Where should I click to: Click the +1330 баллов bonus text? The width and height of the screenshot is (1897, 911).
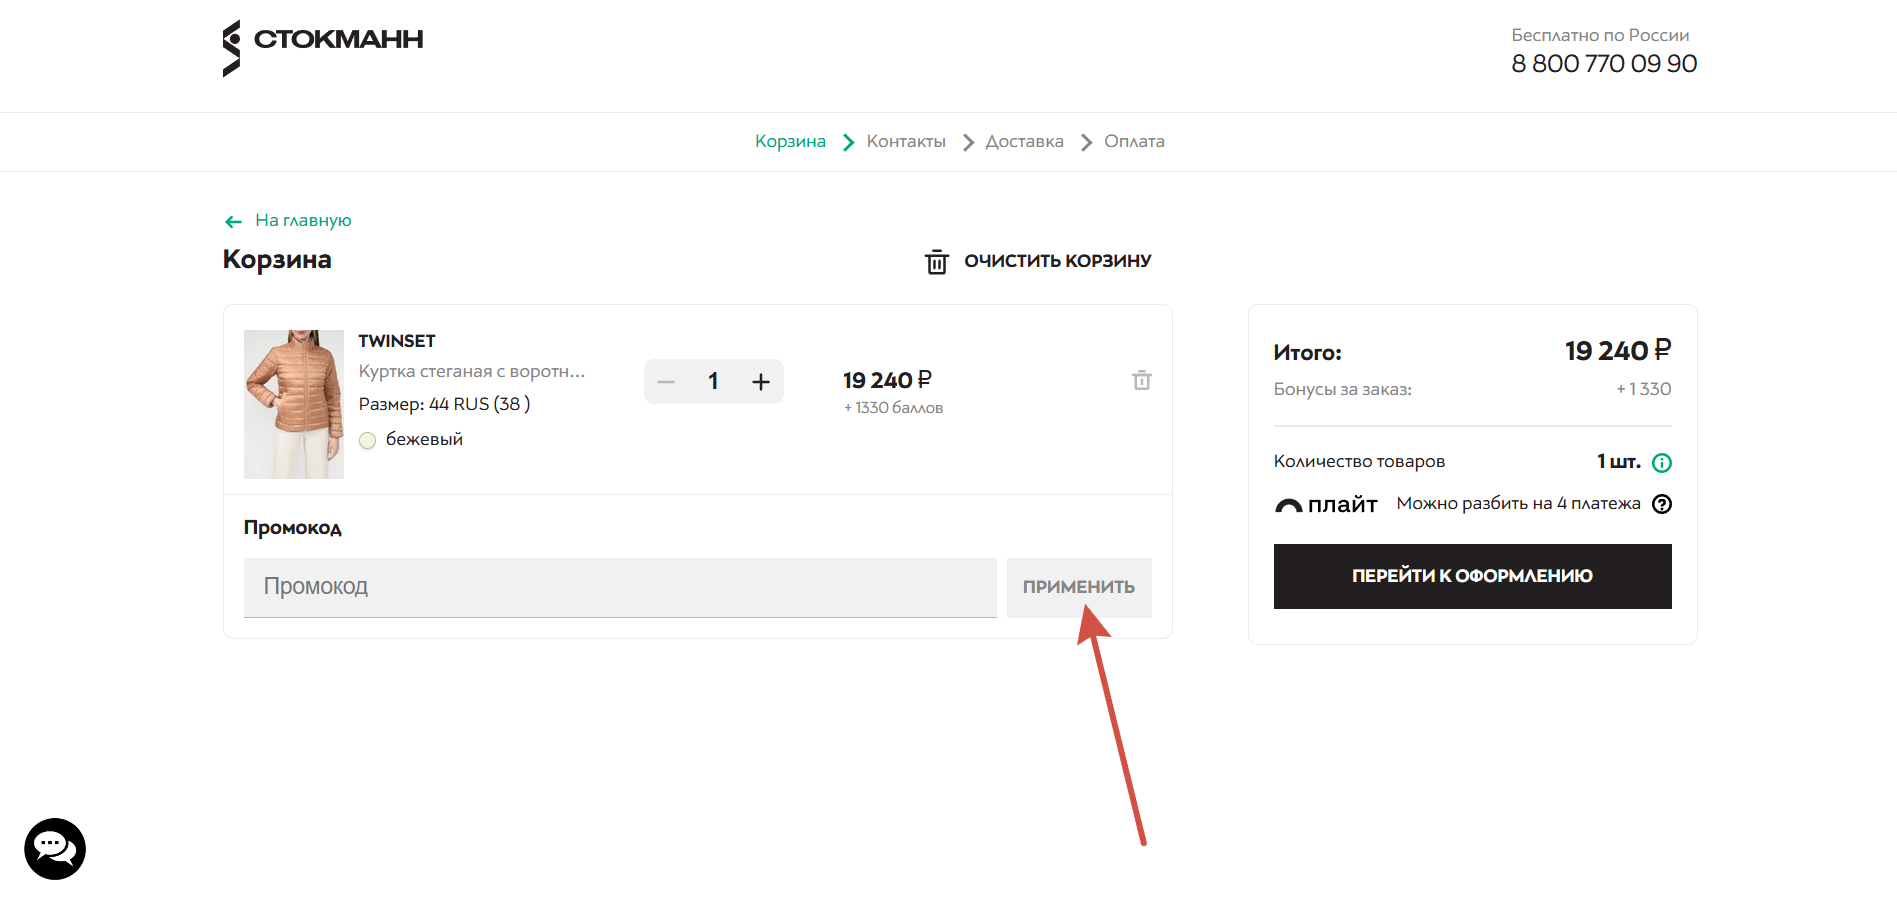(x=893, y=408)
